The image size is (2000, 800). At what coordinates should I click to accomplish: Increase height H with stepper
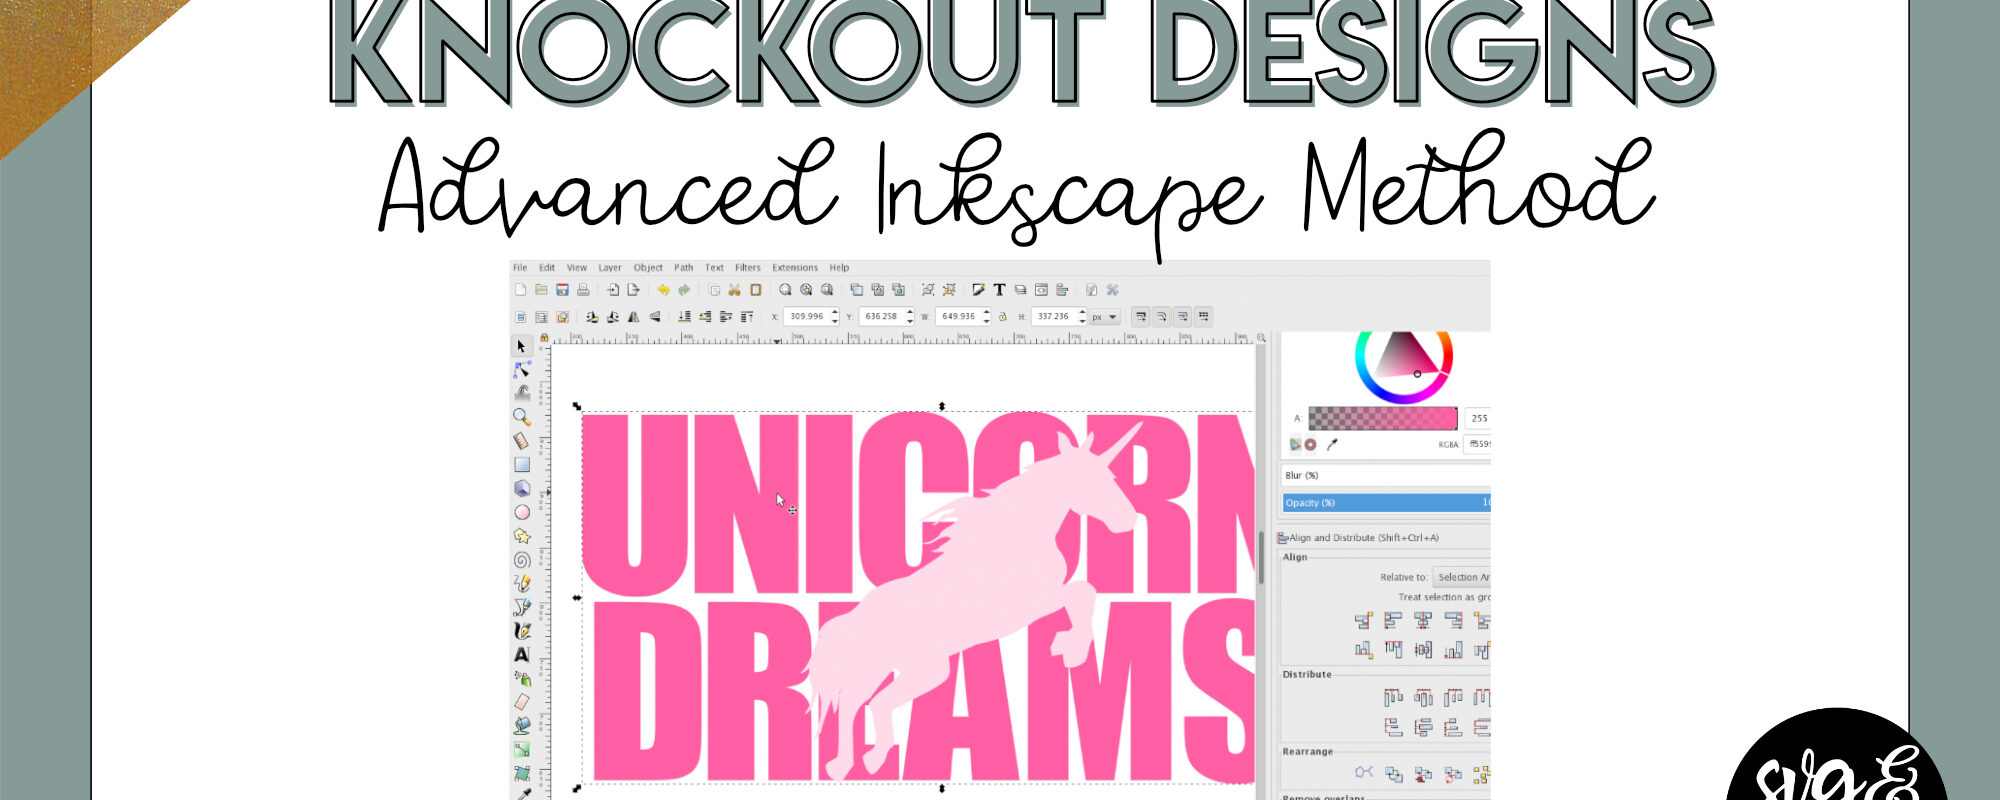(1082, 312)
